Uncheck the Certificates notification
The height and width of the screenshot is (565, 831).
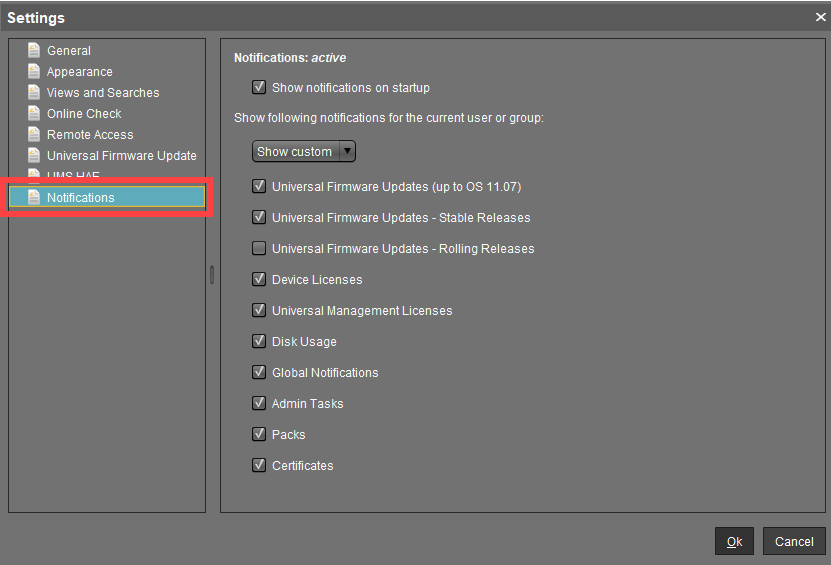[259, 465]
